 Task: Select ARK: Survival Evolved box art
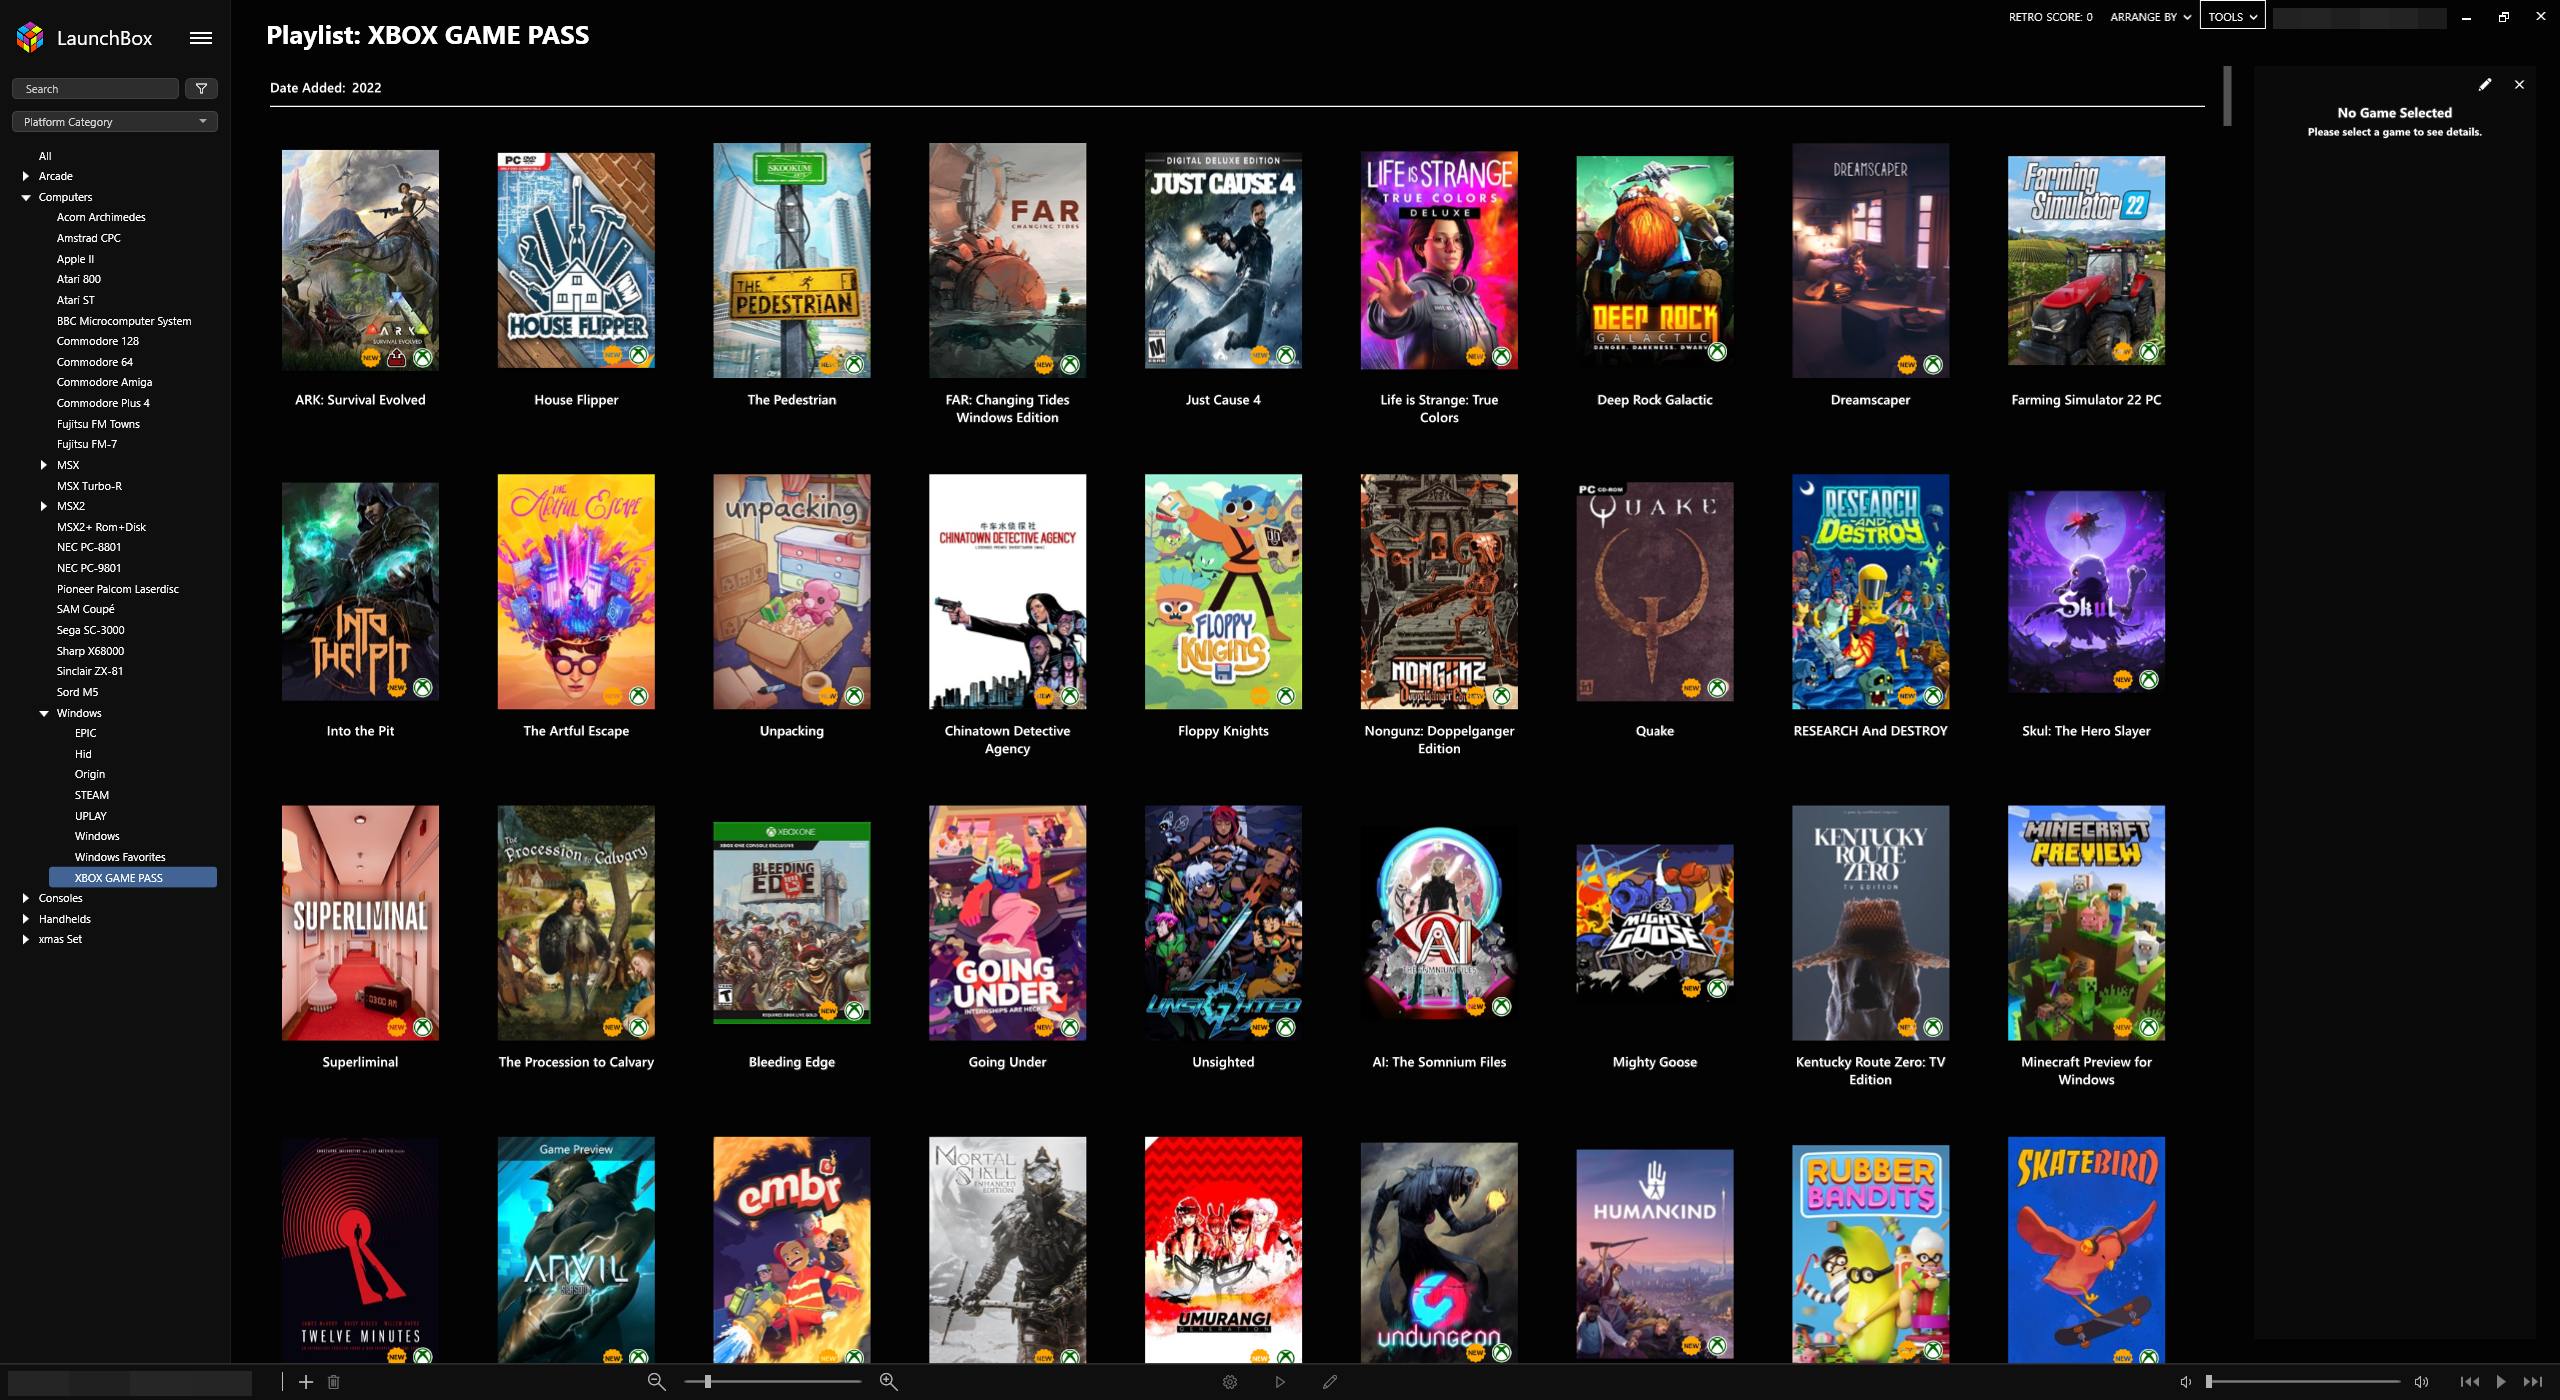click(x=360, y=260)
